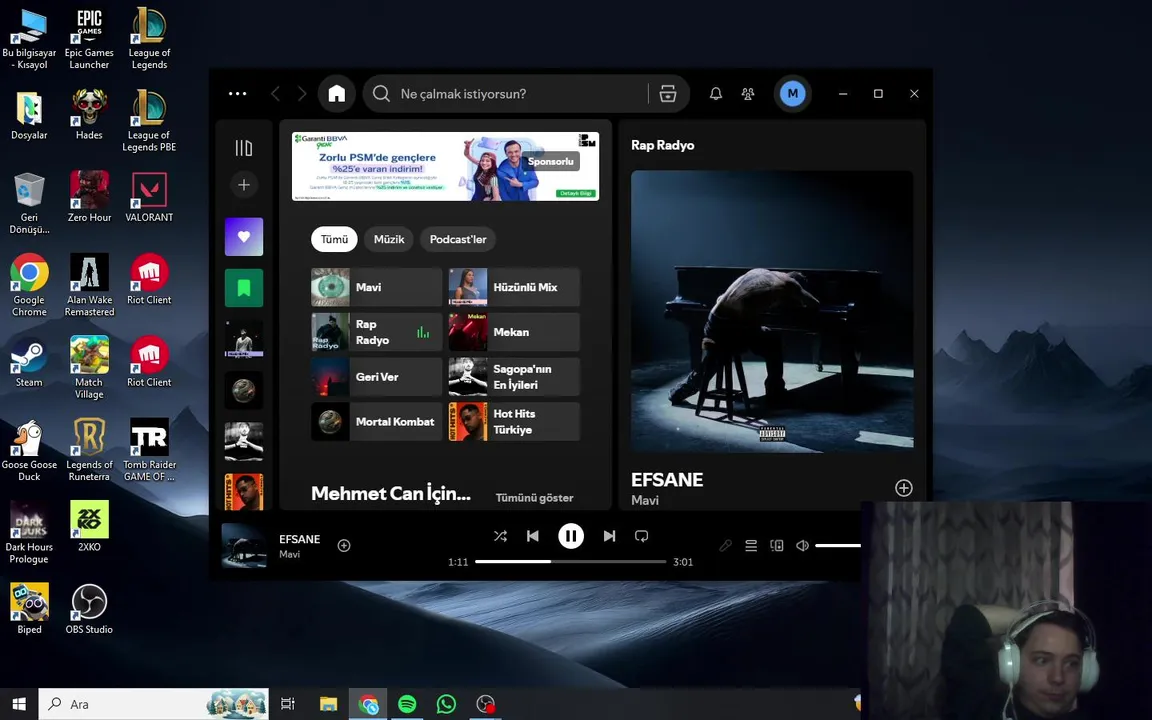This screenshot has width=1152, height=720.
Task: Select the Steam desktop icon
Action: [x=29, y=361]
